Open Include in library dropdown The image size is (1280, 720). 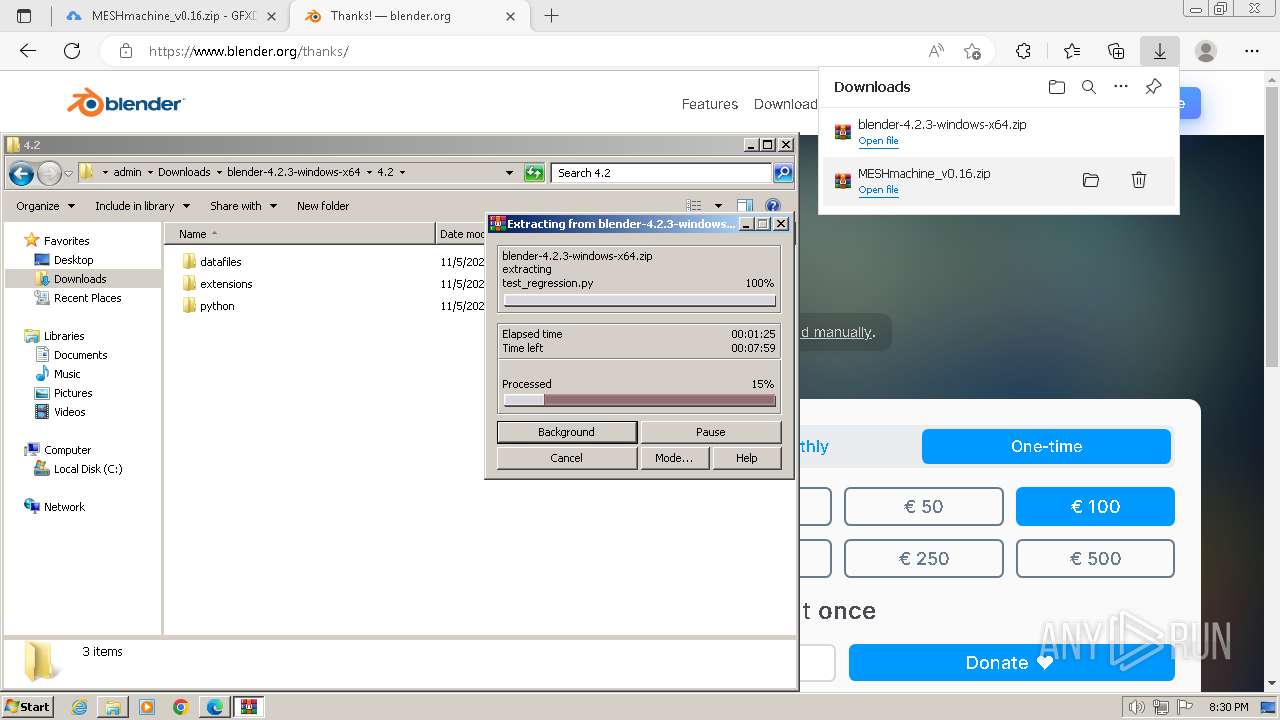(141, 206)
